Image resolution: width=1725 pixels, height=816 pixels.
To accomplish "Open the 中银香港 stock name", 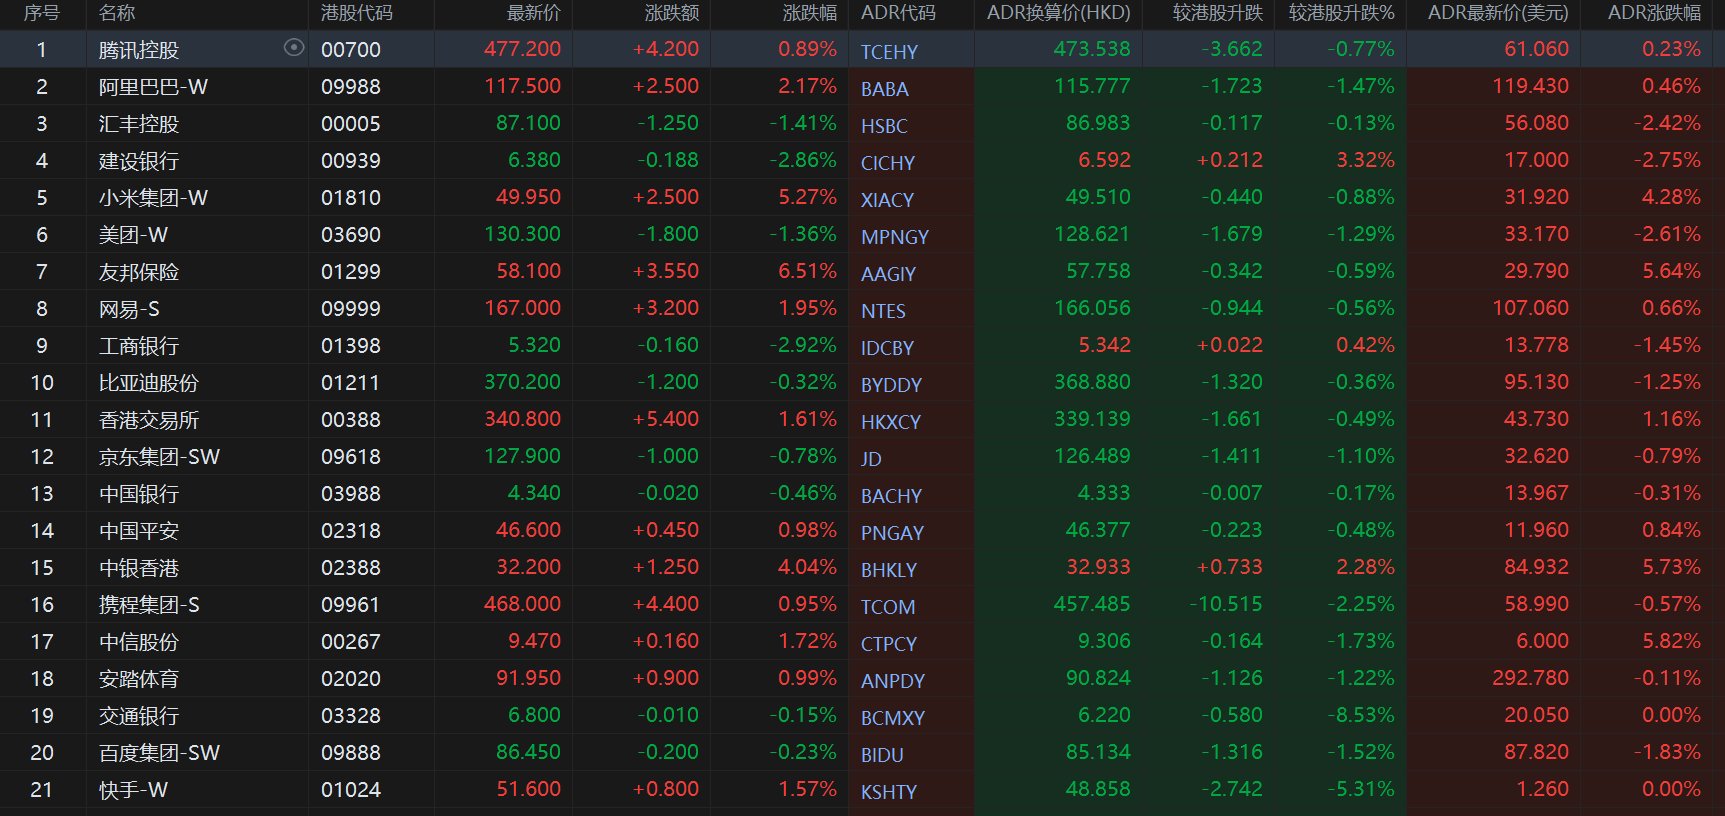I will pos(139,568).
